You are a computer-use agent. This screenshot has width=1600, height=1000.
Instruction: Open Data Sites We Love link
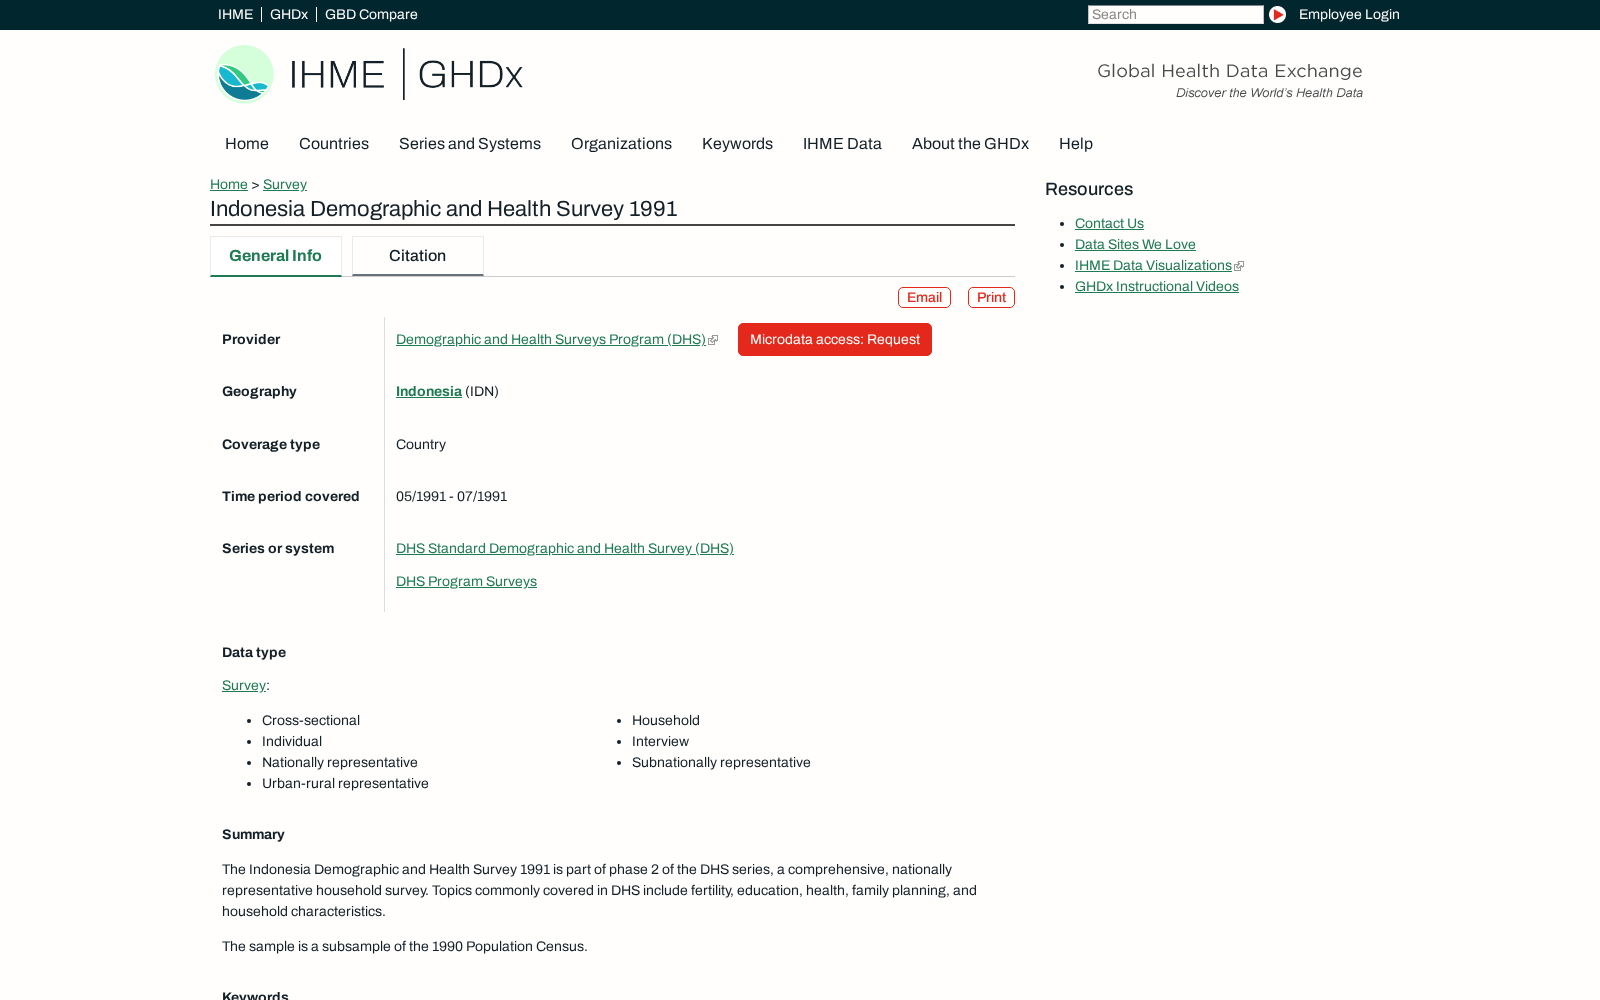pyautogui.click(x=1135, y=244)
